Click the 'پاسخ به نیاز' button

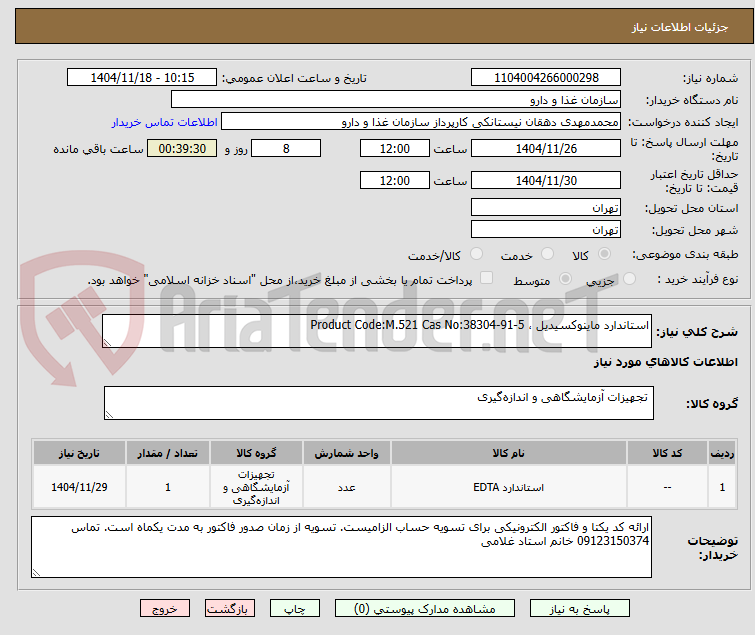[x=579, y=609]
